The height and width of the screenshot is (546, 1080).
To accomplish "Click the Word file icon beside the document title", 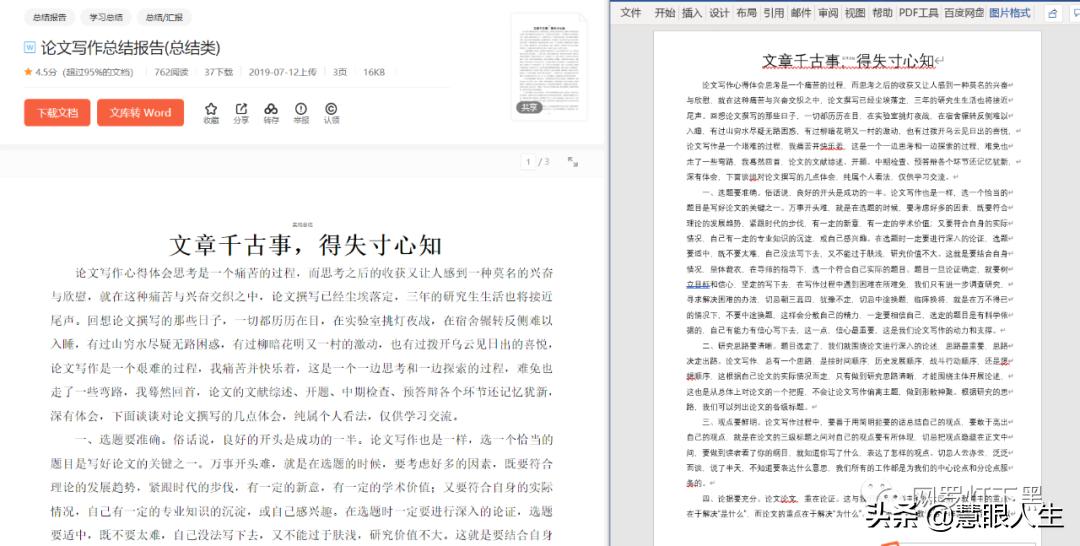I will (x=30, y=48).
